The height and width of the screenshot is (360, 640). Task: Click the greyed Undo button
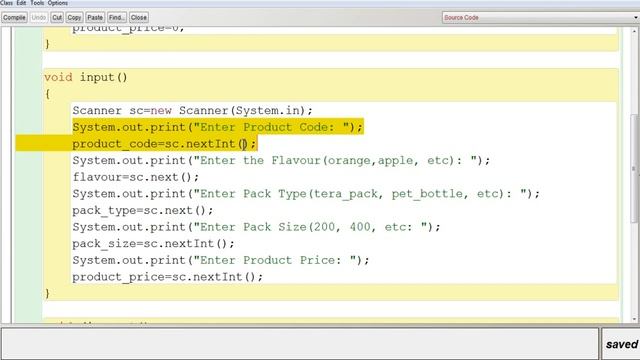pos(39,18)
